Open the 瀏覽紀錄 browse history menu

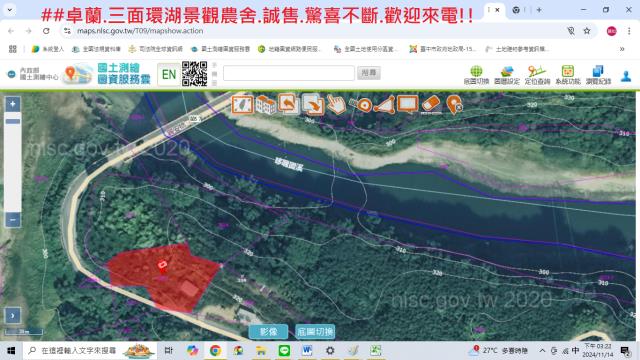(x=598, y=75)
